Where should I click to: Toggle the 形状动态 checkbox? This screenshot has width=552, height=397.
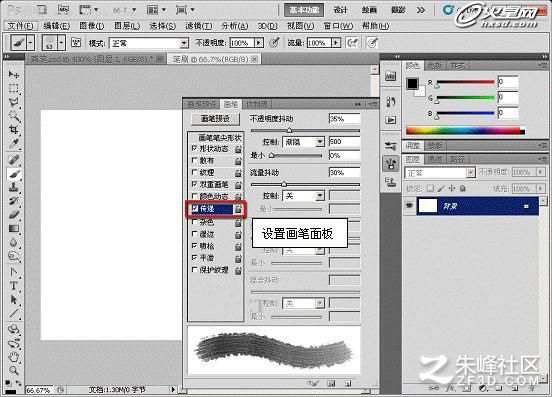coord(195,148)
